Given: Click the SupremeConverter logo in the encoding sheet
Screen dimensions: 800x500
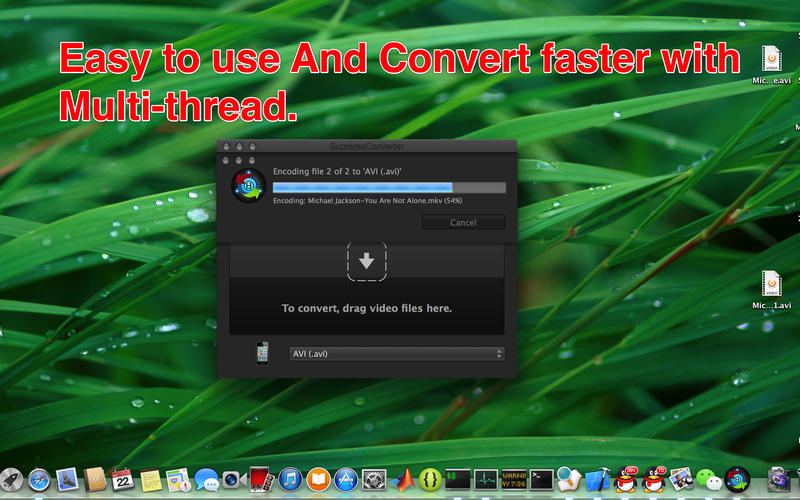Looking at the screenshot, I should [248, 185].
